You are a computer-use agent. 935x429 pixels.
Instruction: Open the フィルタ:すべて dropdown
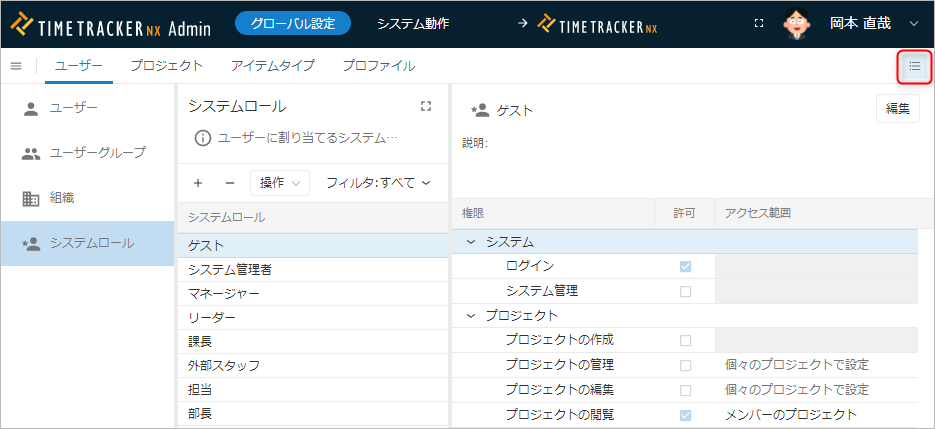(377, 183)
